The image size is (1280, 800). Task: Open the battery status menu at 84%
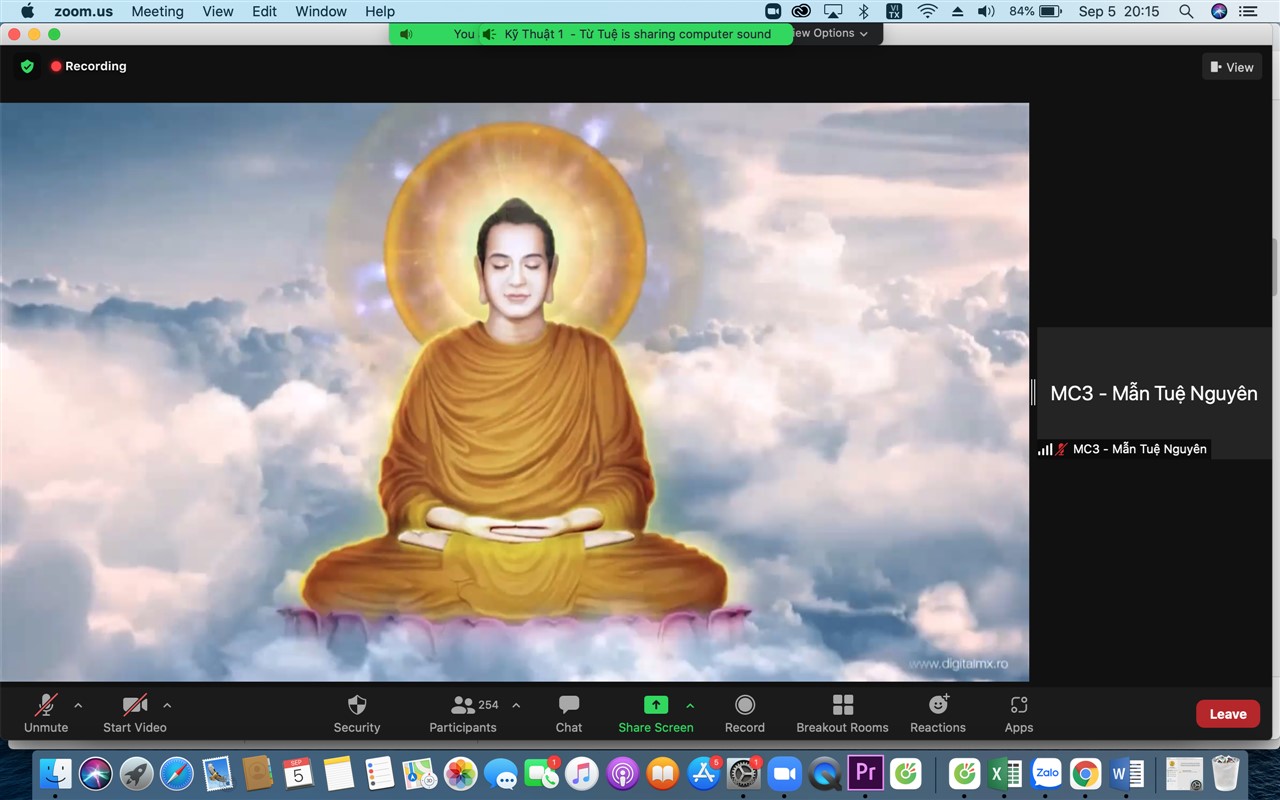tap(1035, 11)
